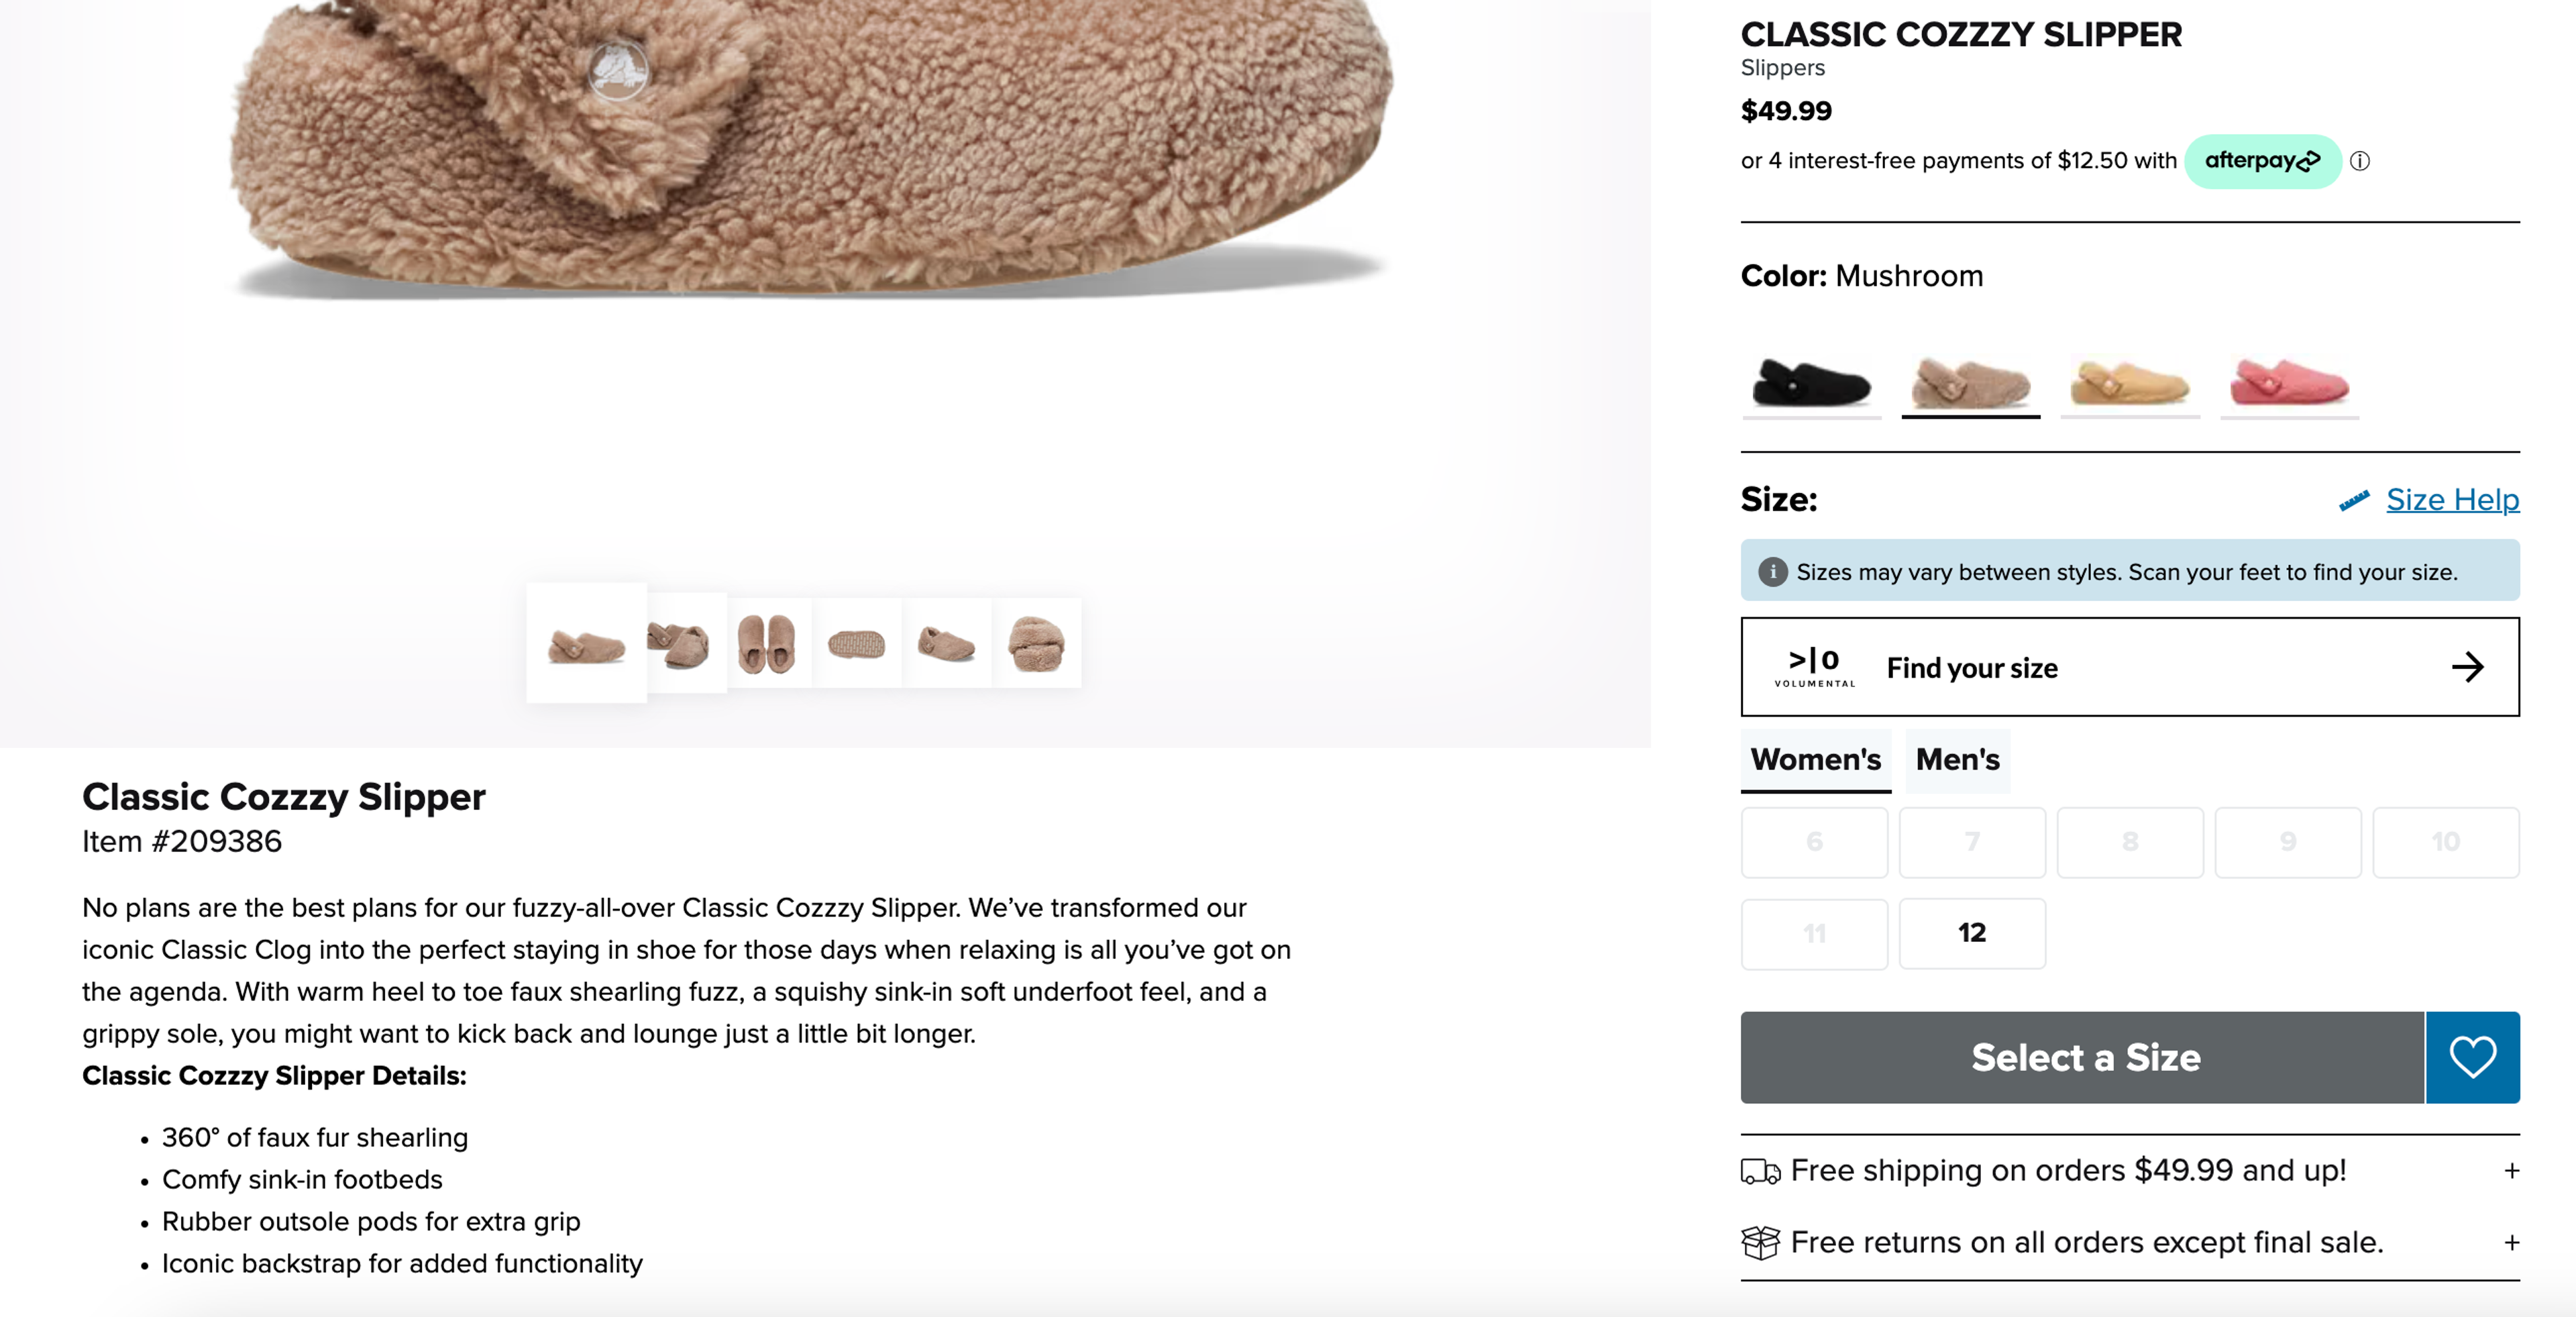
Task: Select women's size 9
Action: 2288,841
